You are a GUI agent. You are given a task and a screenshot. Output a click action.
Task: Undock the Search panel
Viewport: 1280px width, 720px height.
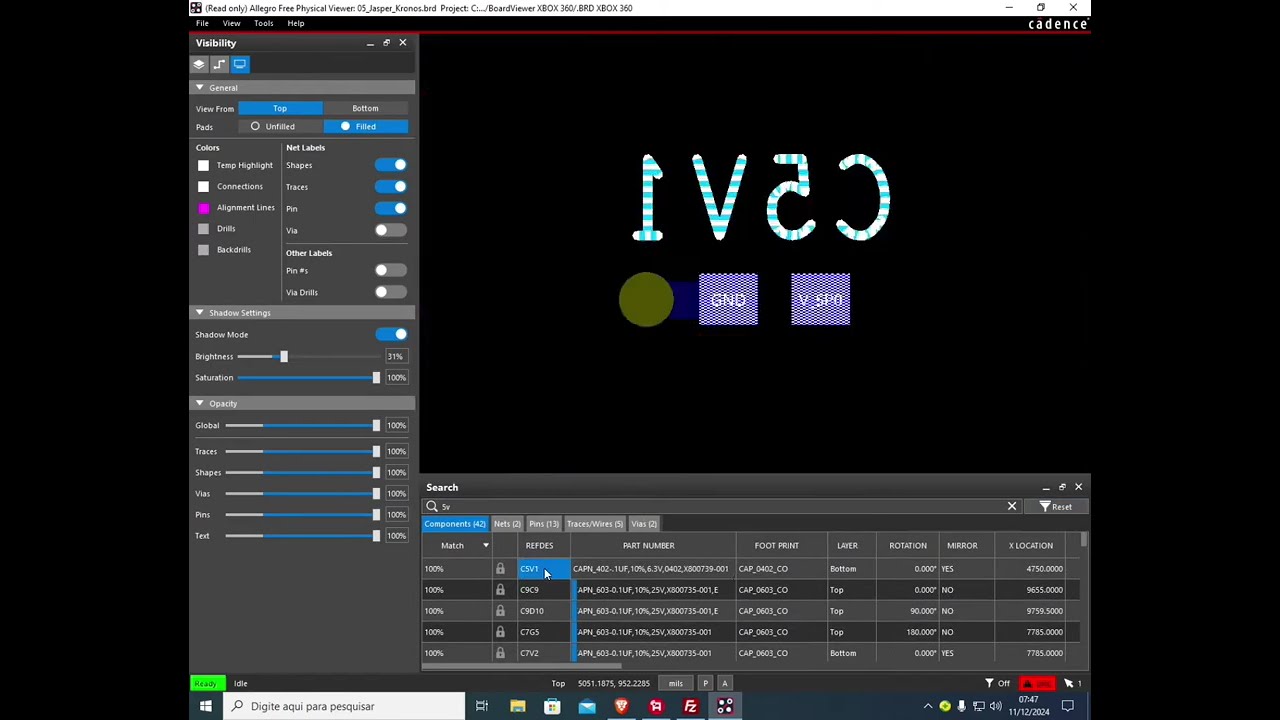click(x=1062, y=487)
